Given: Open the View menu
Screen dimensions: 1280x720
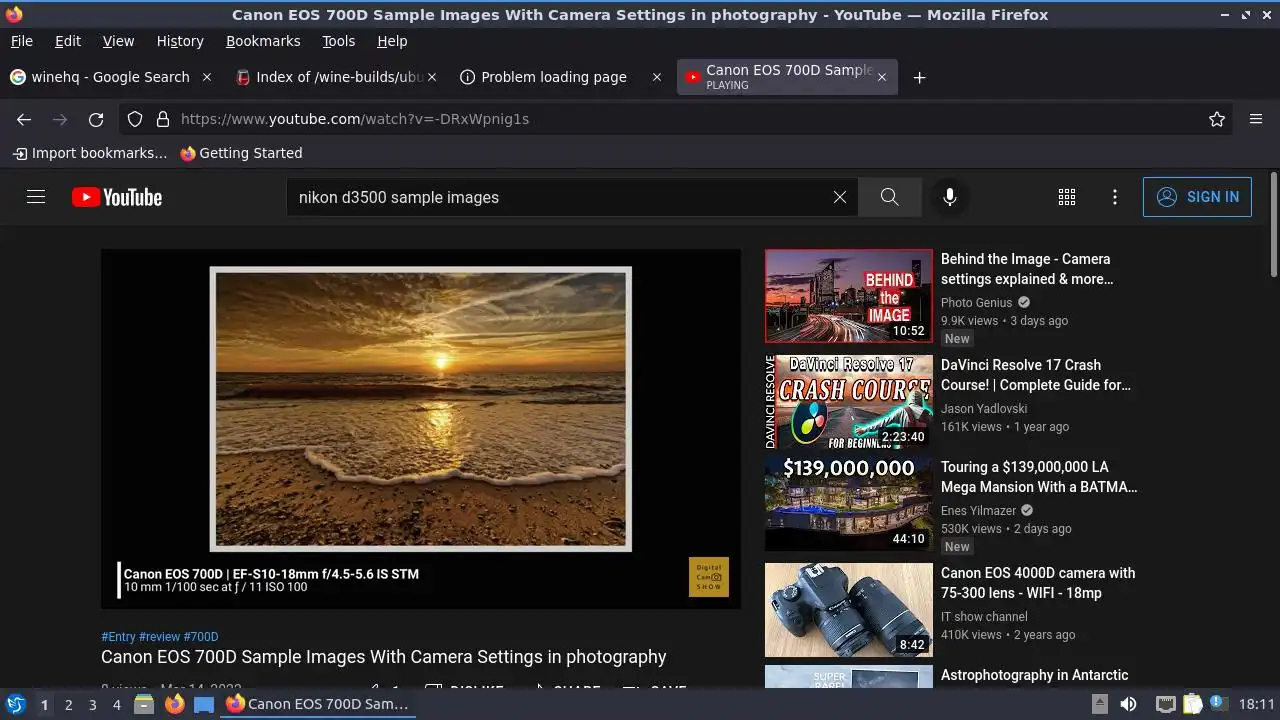Looking at the screenshot, I should click(118, 41).
